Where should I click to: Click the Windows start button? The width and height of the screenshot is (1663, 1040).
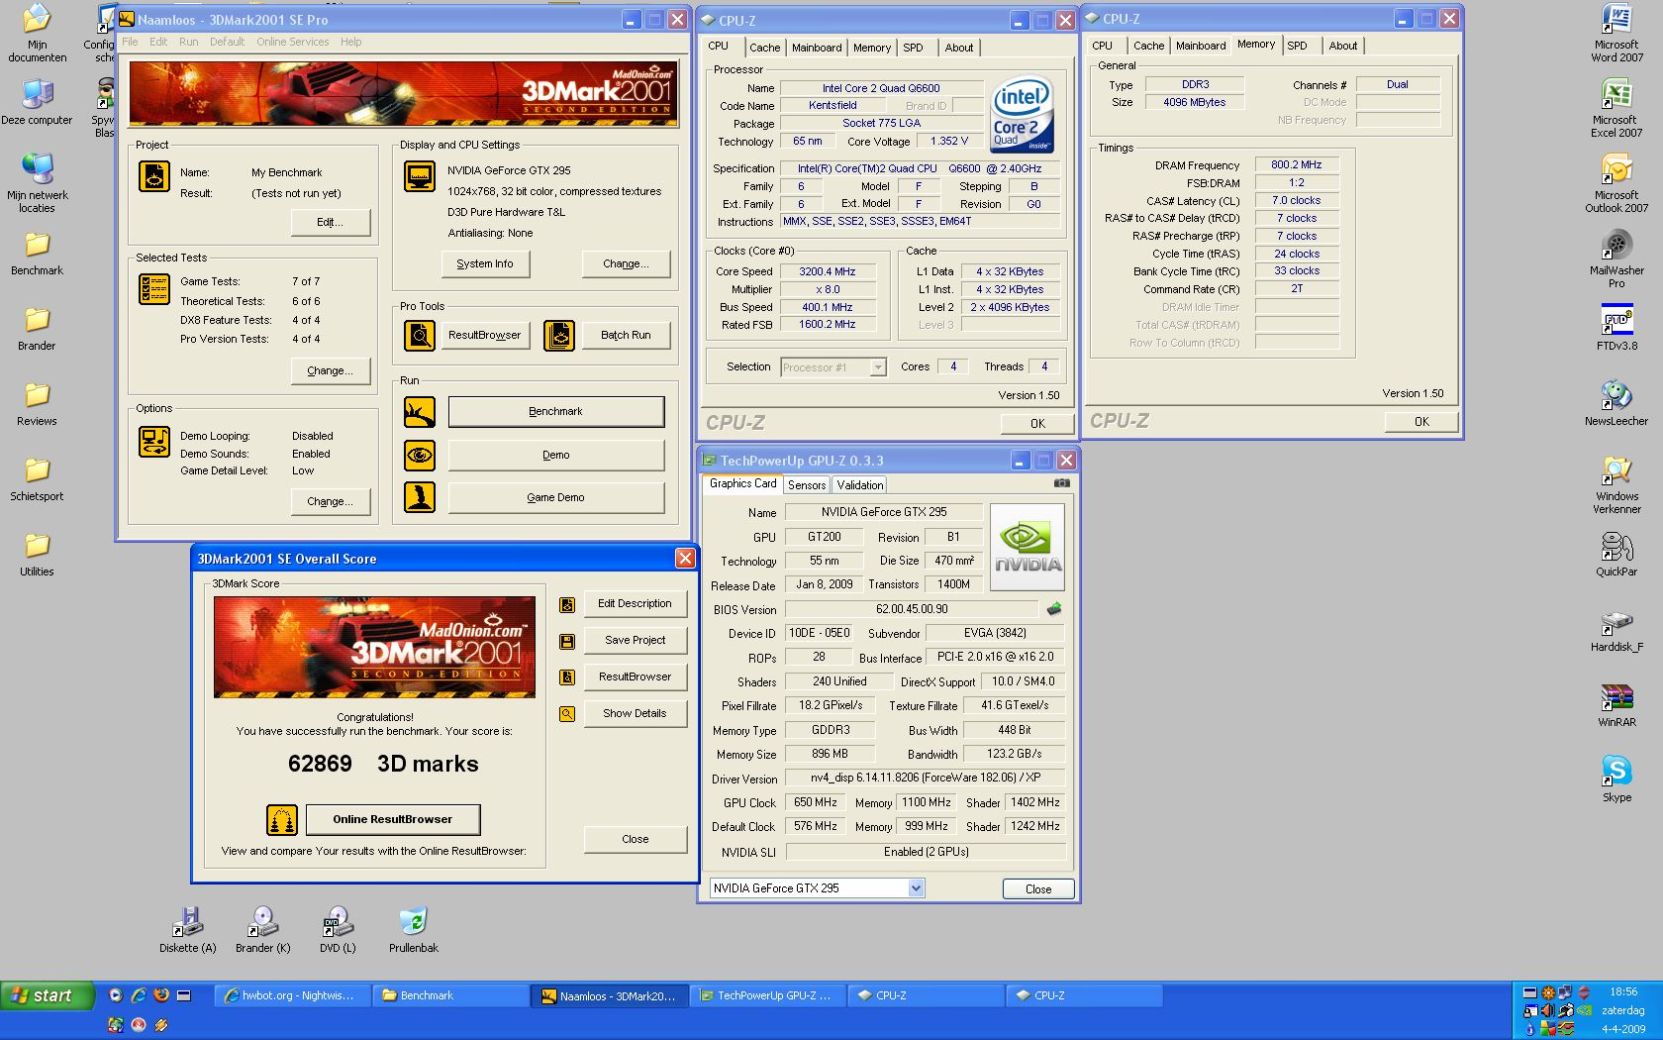pos(47,995)
